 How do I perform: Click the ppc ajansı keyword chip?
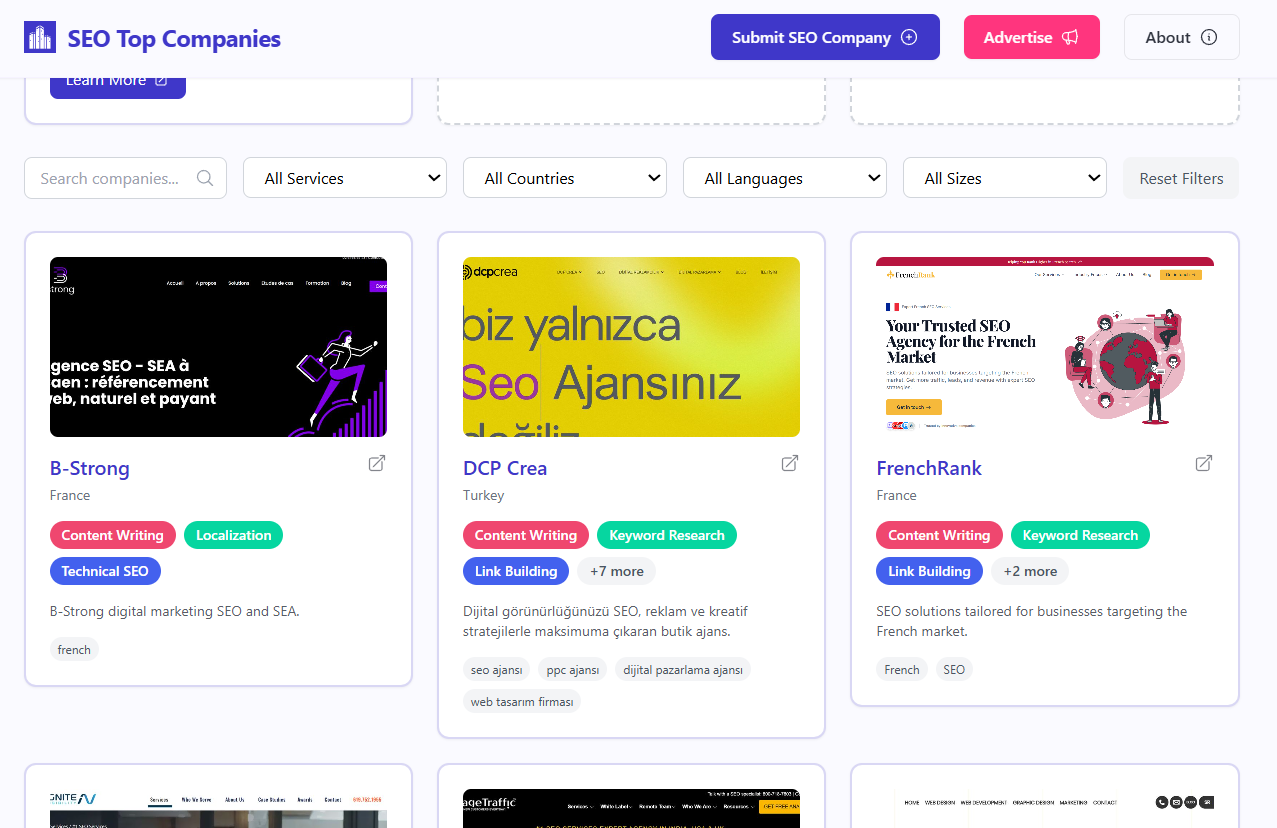pos(573,670)
